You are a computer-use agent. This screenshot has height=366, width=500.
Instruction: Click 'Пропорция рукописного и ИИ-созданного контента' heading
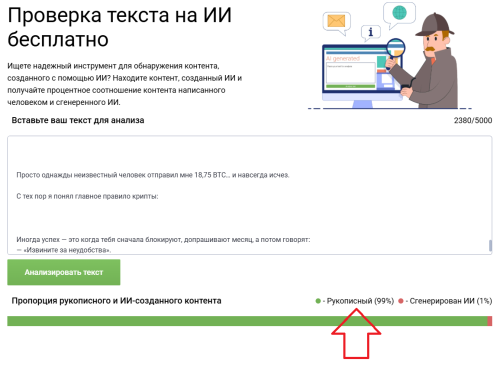(x=116, y=301)
